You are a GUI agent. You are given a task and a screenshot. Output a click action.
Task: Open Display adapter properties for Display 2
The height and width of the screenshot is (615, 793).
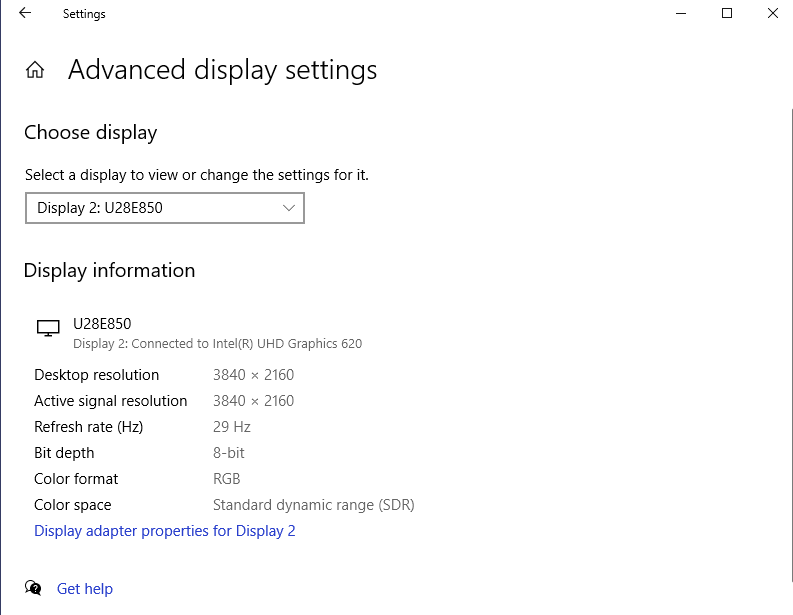[165, 531]
